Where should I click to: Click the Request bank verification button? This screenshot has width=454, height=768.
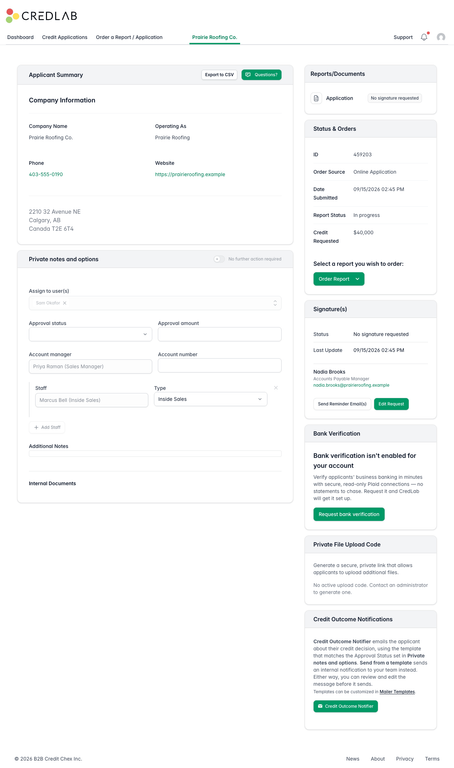click(x=349, y=514)
